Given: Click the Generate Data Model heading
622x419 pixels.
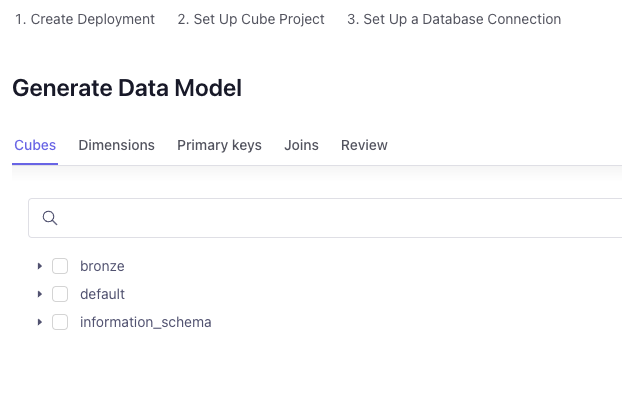Looking at the screenshot, I should 127,88.
